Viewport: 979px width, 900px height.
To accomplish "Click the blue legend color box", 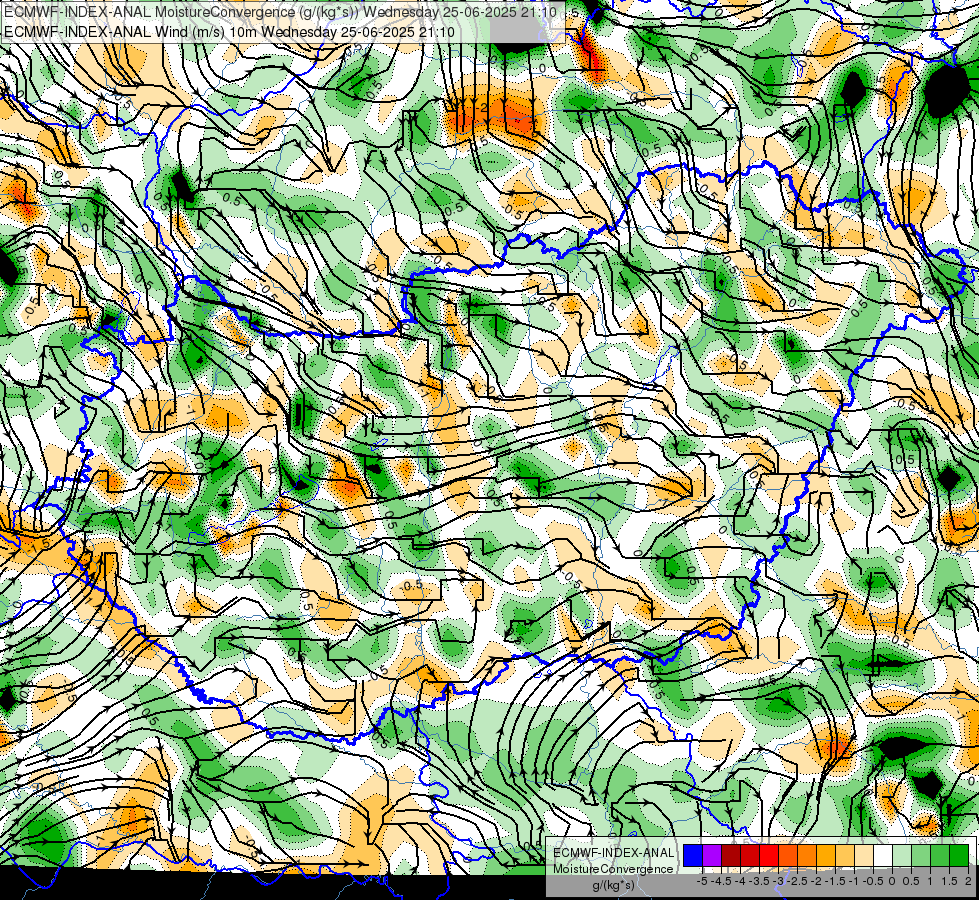I will coord(693,855).
